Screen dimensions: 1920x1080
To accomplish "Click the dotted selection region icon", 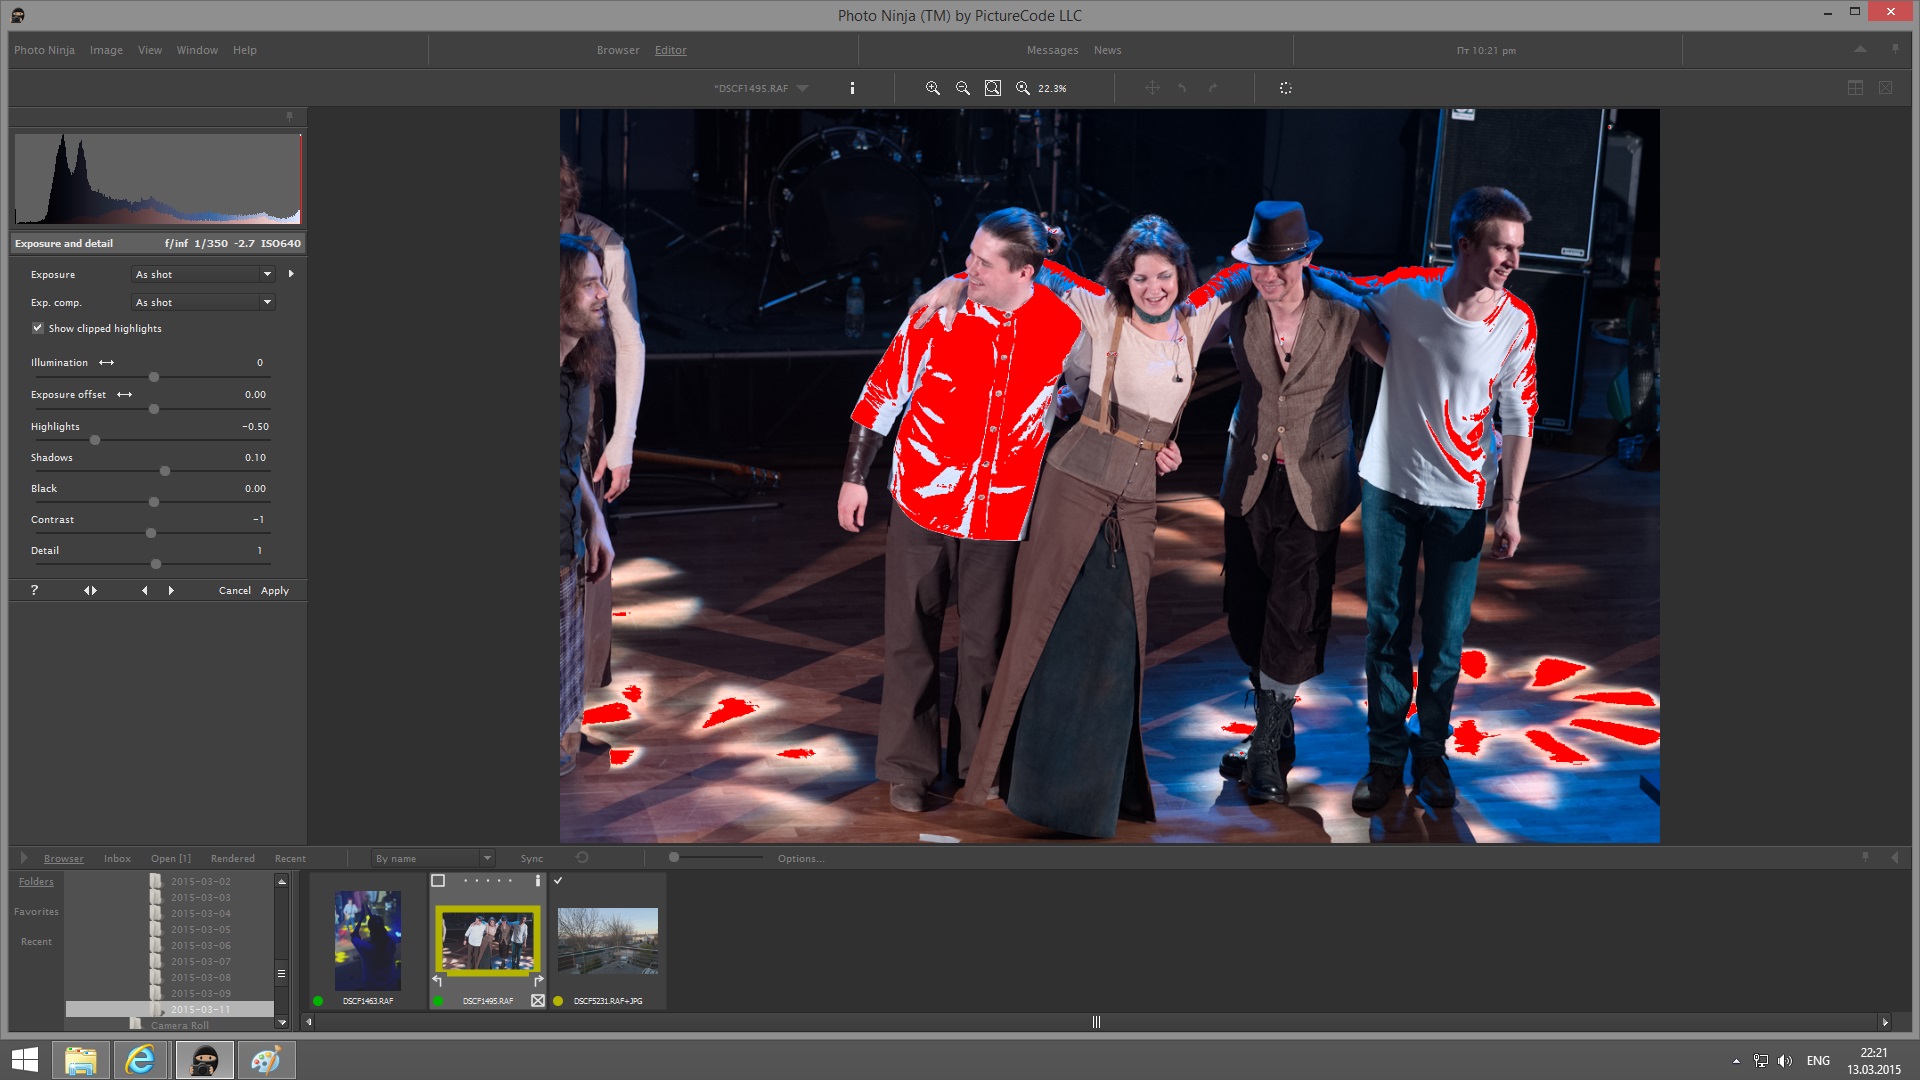I will tap(1286, 88).
